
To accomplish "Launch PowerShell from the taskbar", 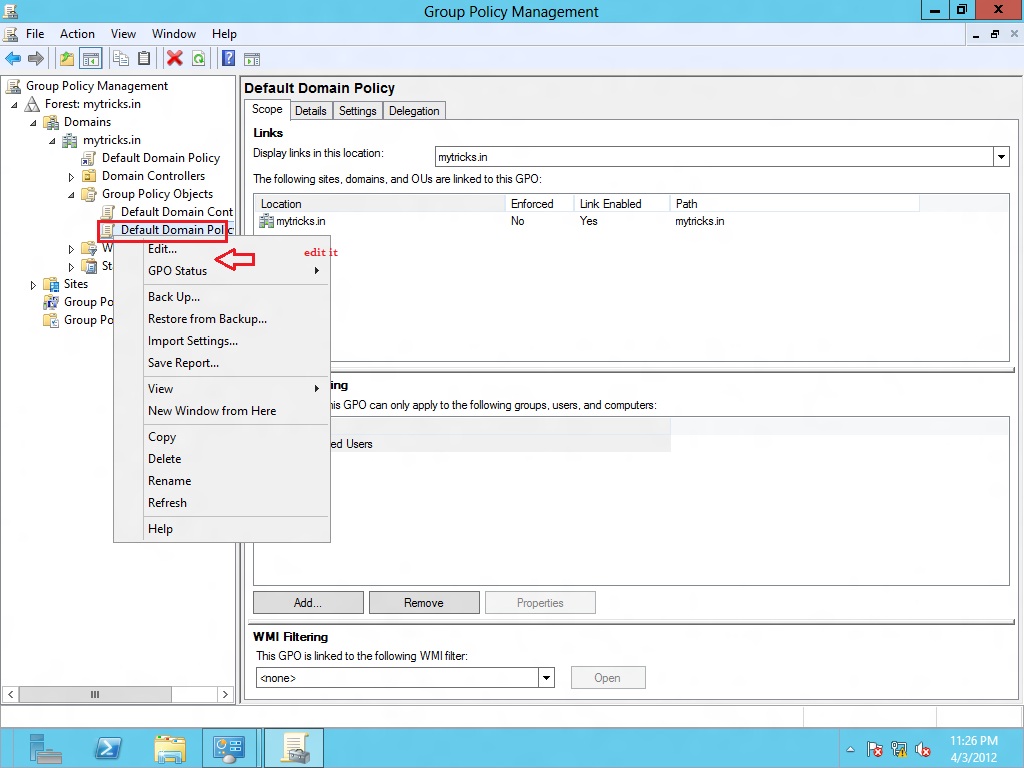I will point(108,748).
